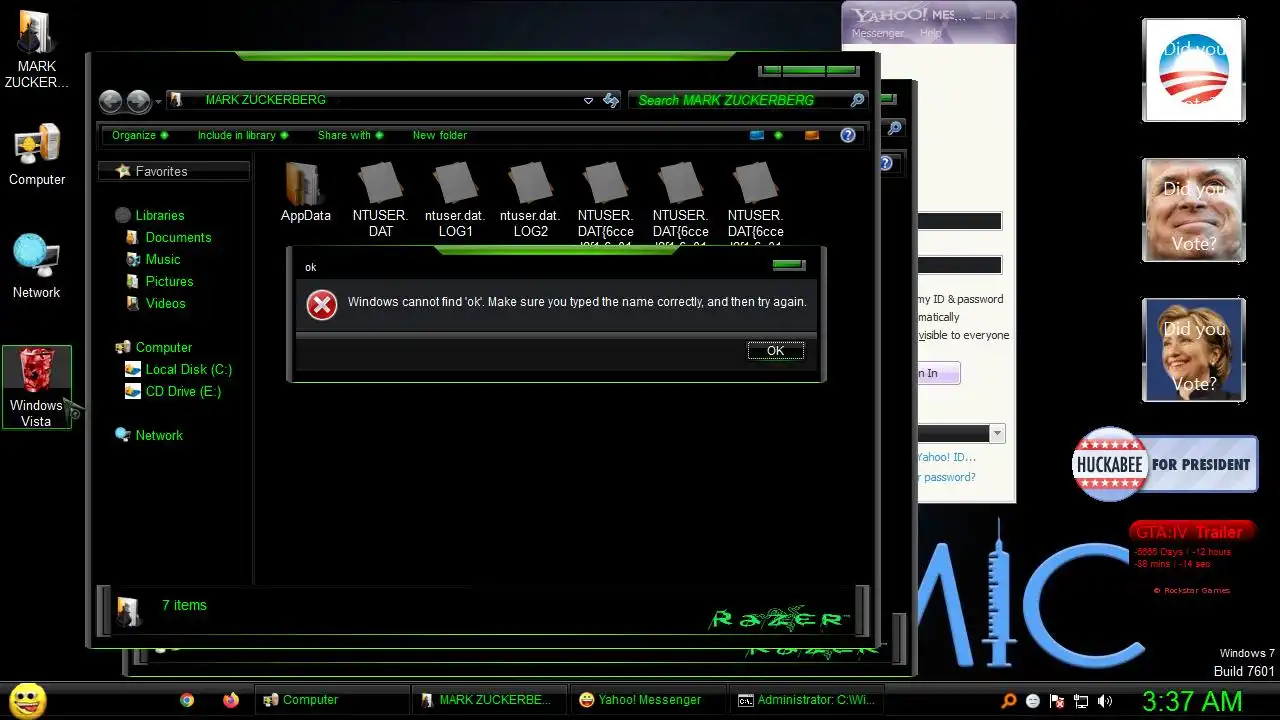This screenshot has width=1280, height=720.
Task: Click OK in the error dialog
Action: pyautogui.click(x=775, y=350)
